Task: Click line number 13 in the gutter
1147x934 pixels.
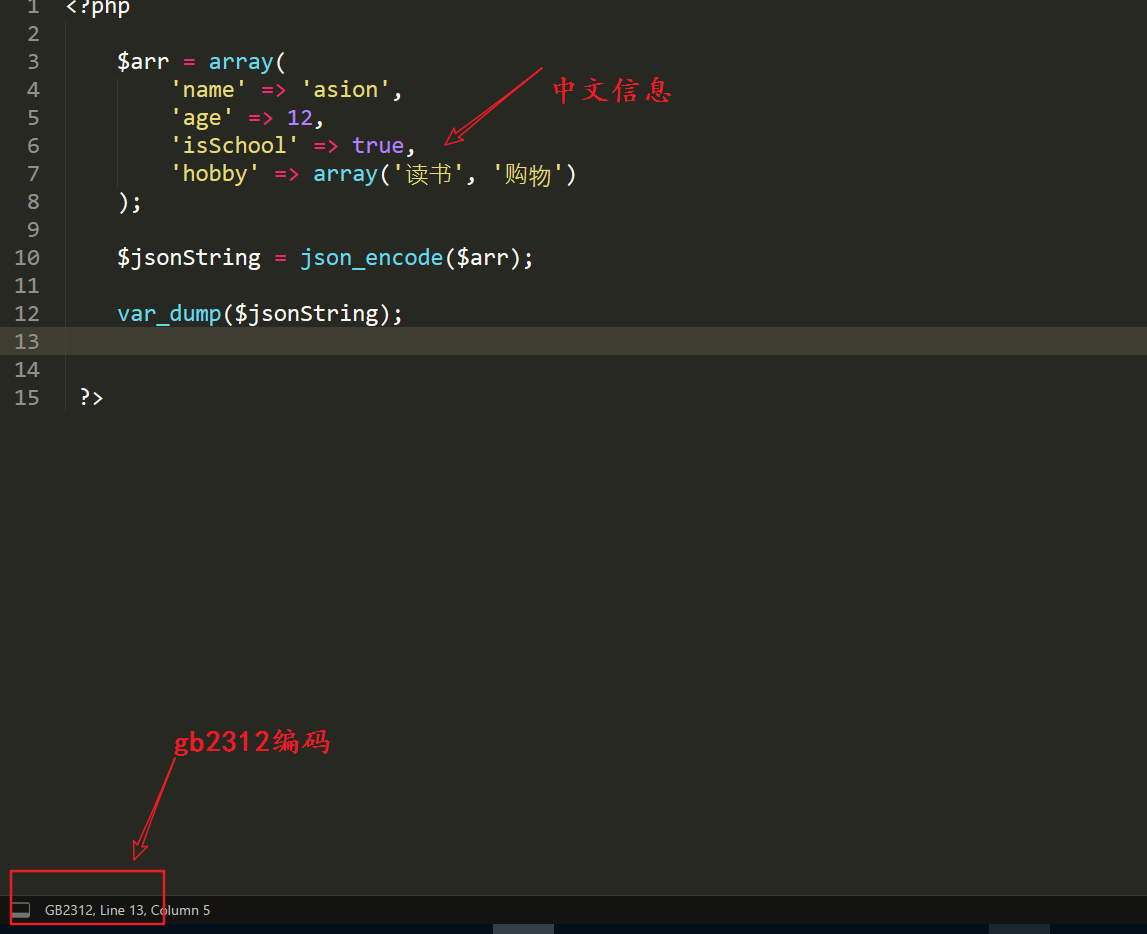Action: tap(27, 341)
